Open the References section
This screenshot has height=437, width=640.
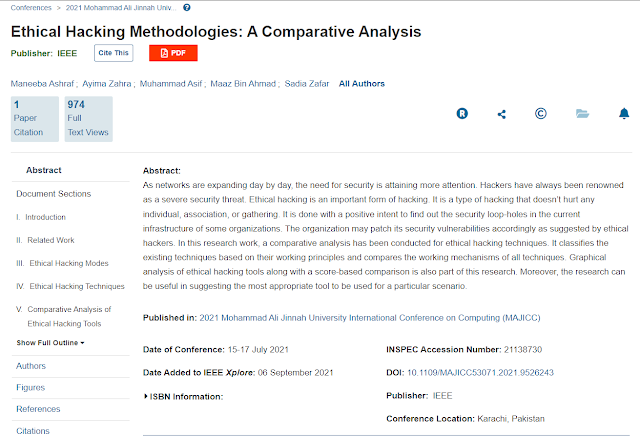(38, 409)
